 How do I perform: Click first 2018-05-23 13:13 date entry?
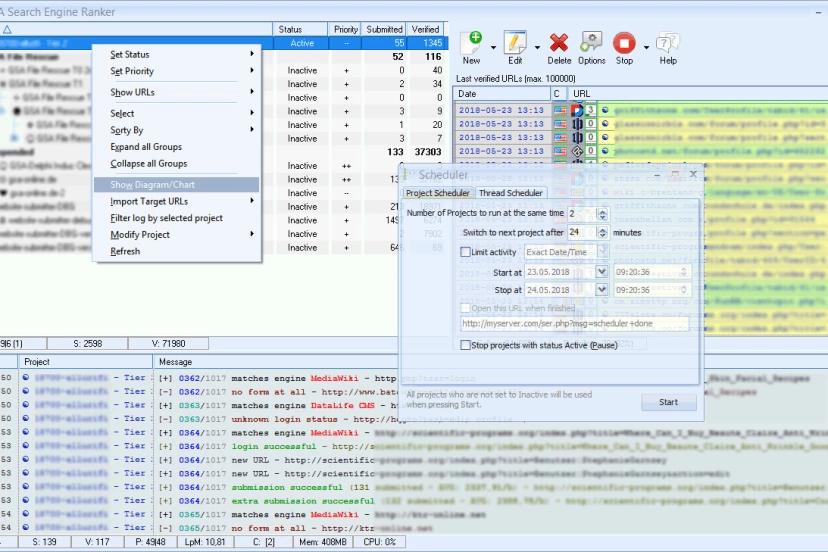coord(501,110)
